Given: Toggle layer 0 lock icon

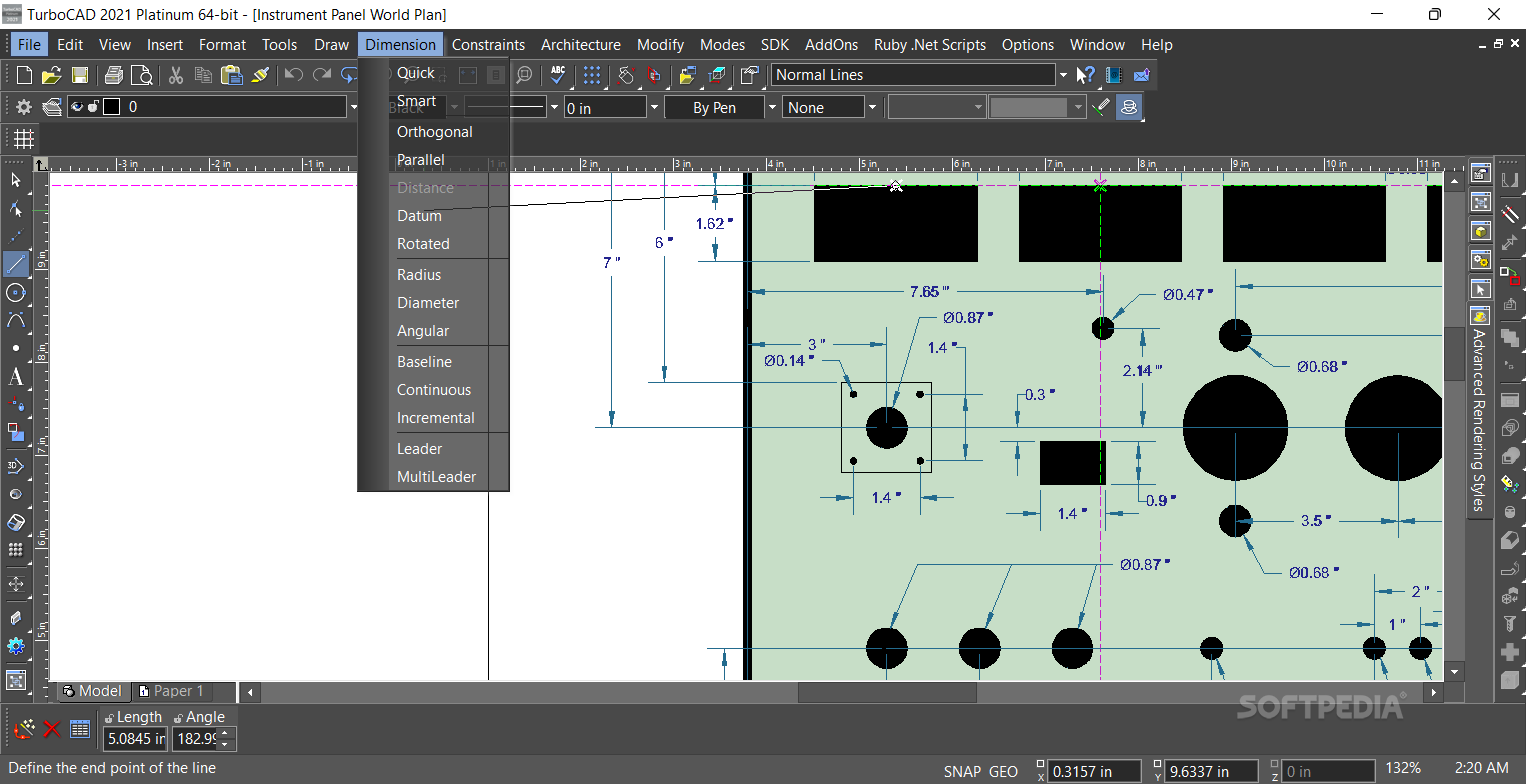Looking at the screenshot, I should [x=93, y=107].
